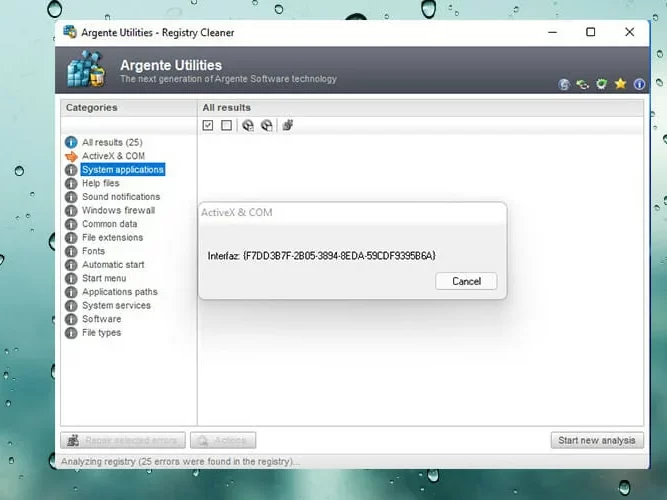Click the Categories panel header
Image resolution: width=667 pixels, height=500 pixels.
pos(129,108)
